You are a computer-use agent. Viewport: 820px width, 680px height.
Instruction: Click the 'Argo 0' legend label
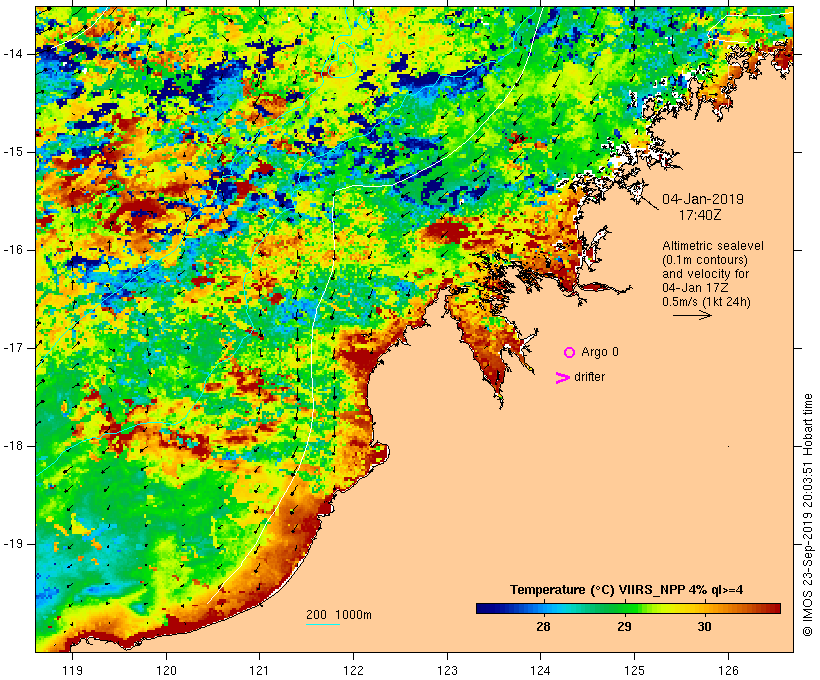point(600,352)
